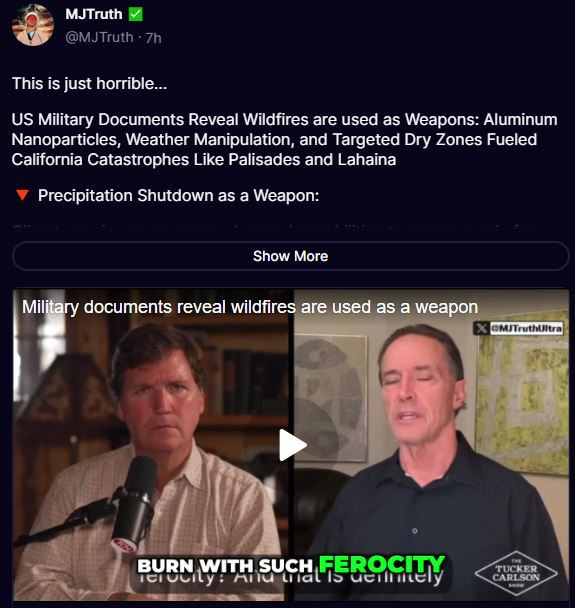Viewport: 575px width, 608px height.
Task: Click the headline paragraph about US Military Documents
Action: pyautogui.click(x=284, y=140)
